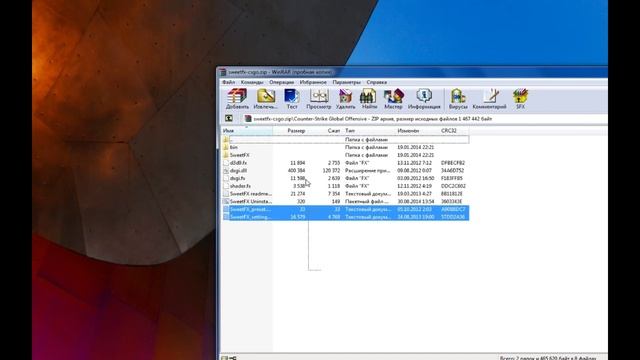
Task: Click the SweetFX Uninstall batch file icon
Action: tap(226, 201)
